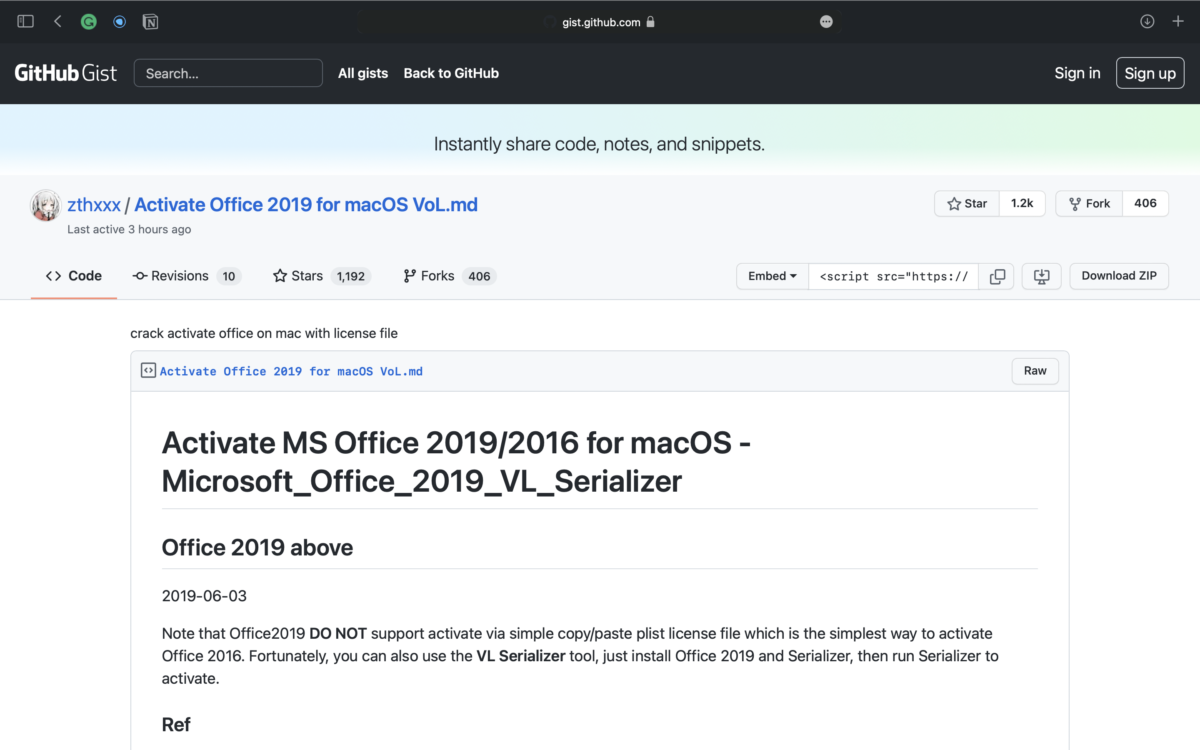
Task: Click the zthxxx user avatar
Action: click(45, 204)
